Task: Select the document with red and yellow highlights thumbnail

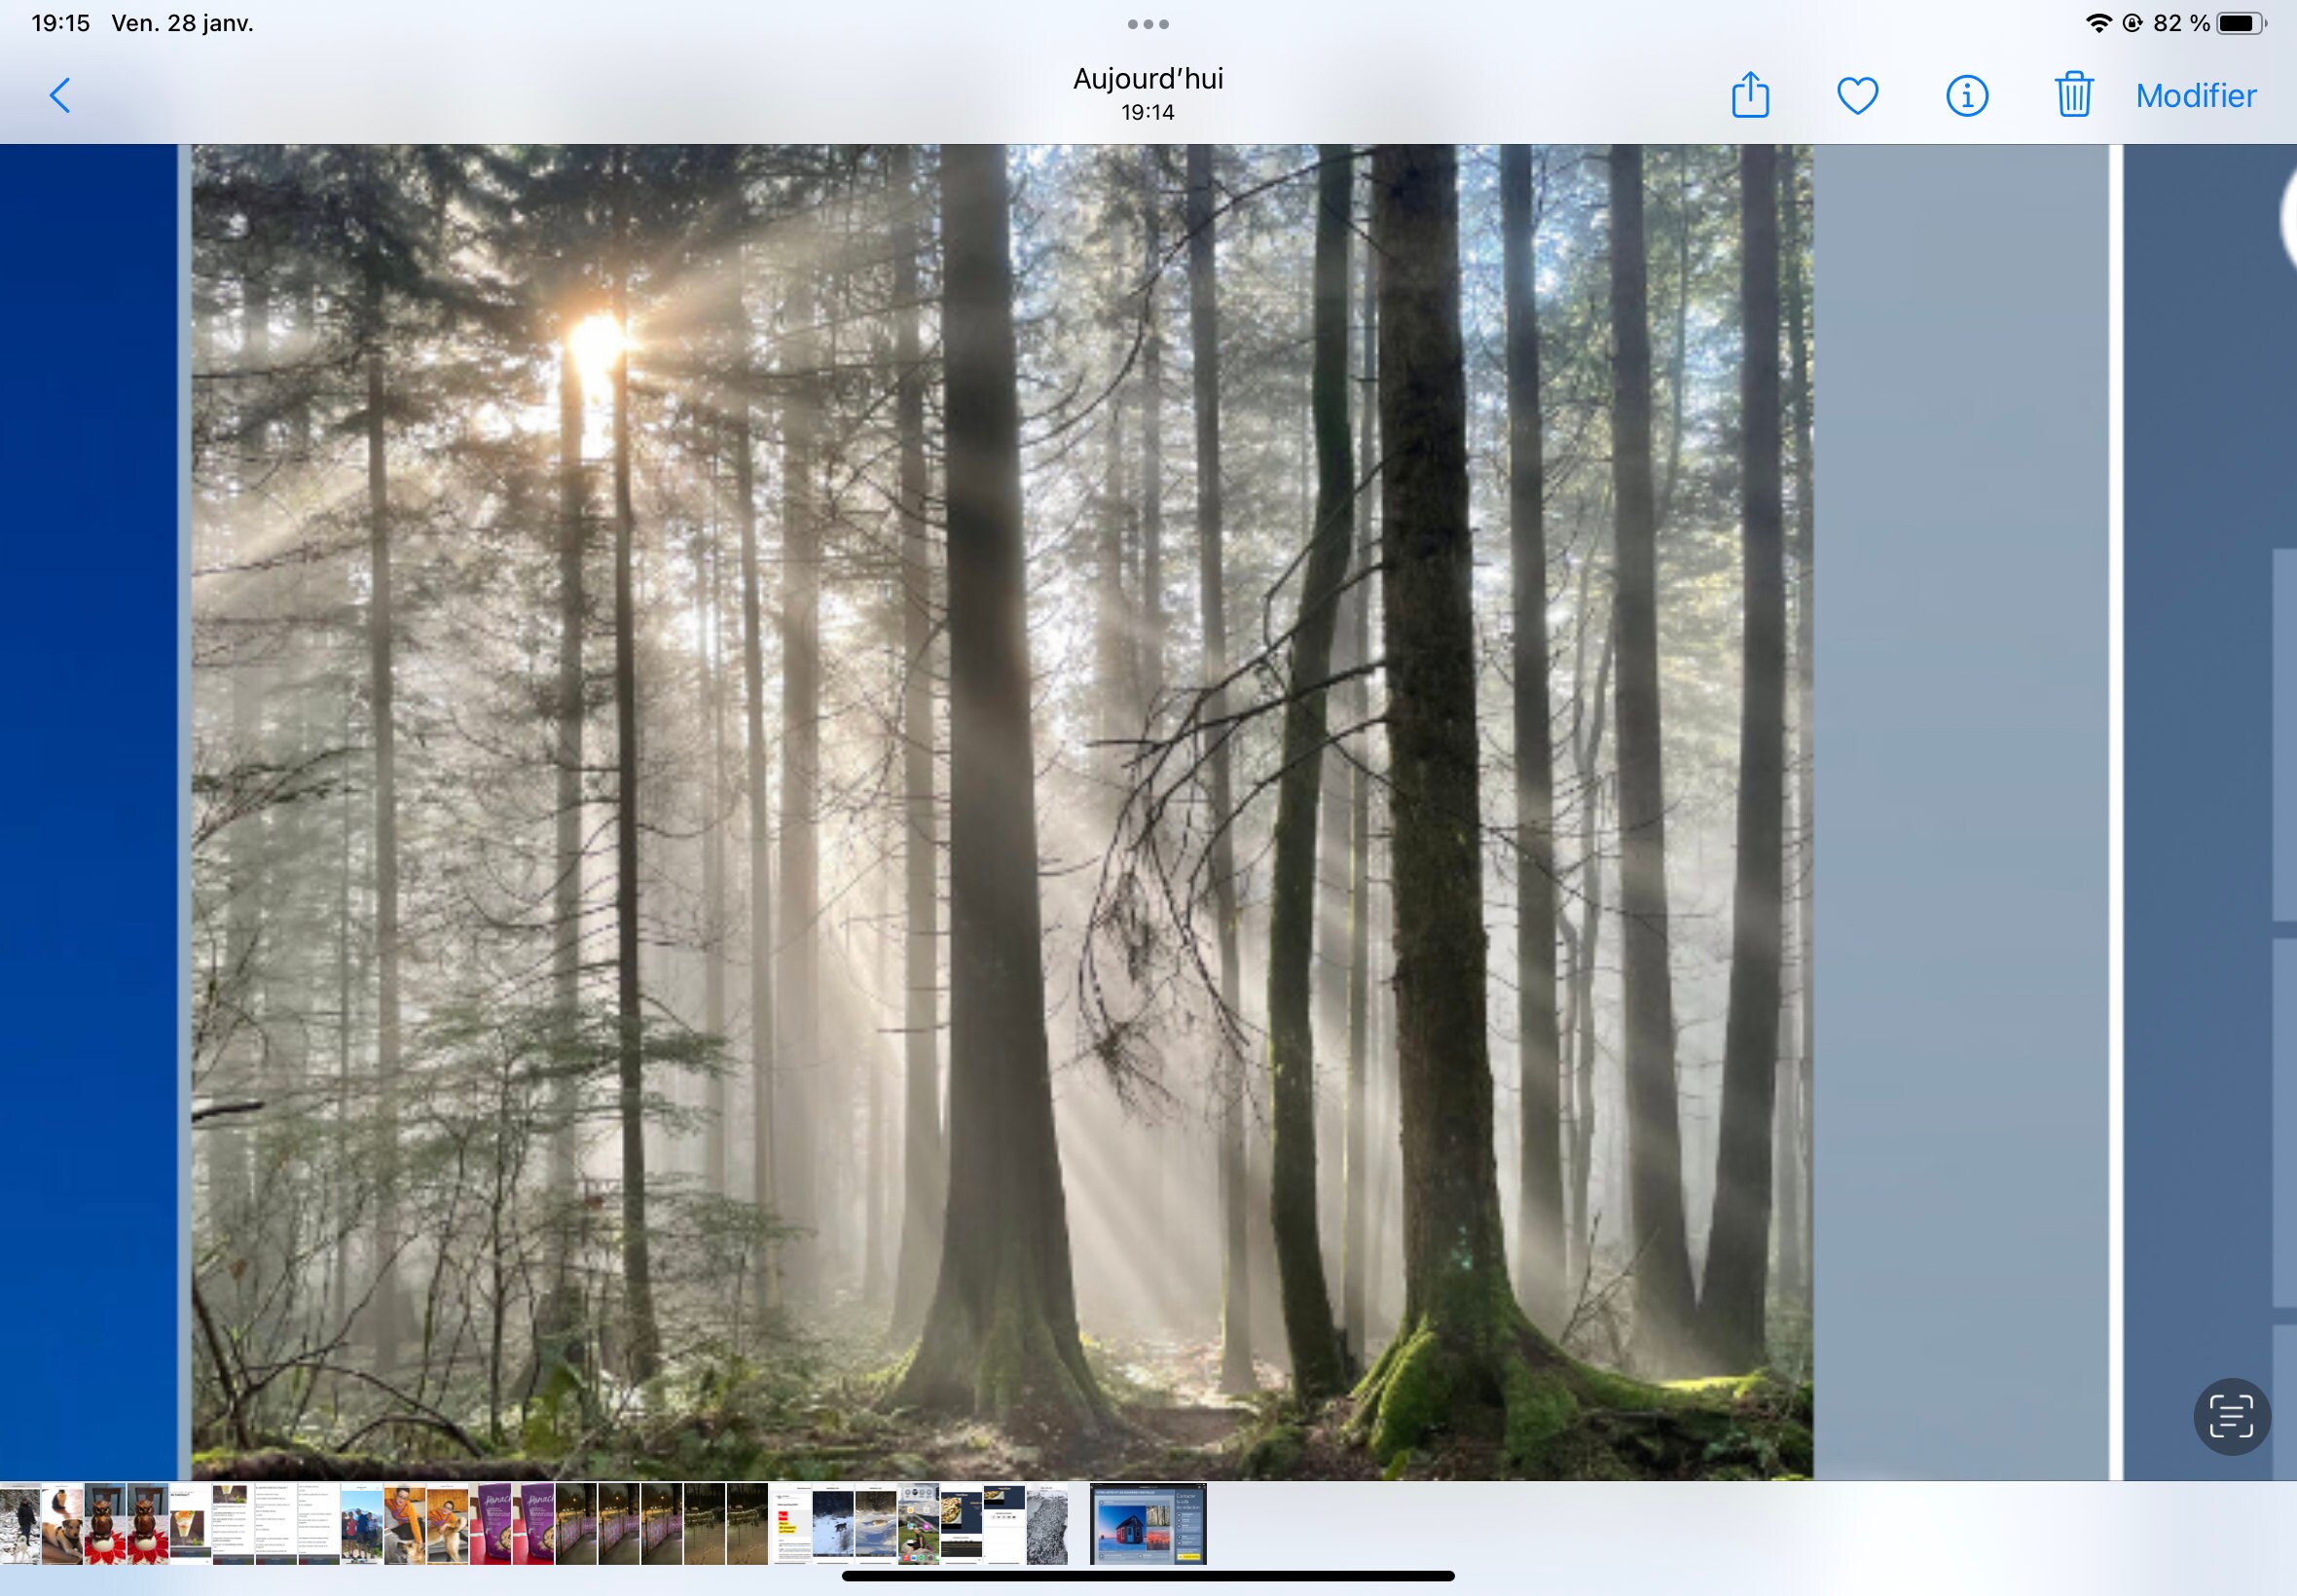Action: point(790,1524)
